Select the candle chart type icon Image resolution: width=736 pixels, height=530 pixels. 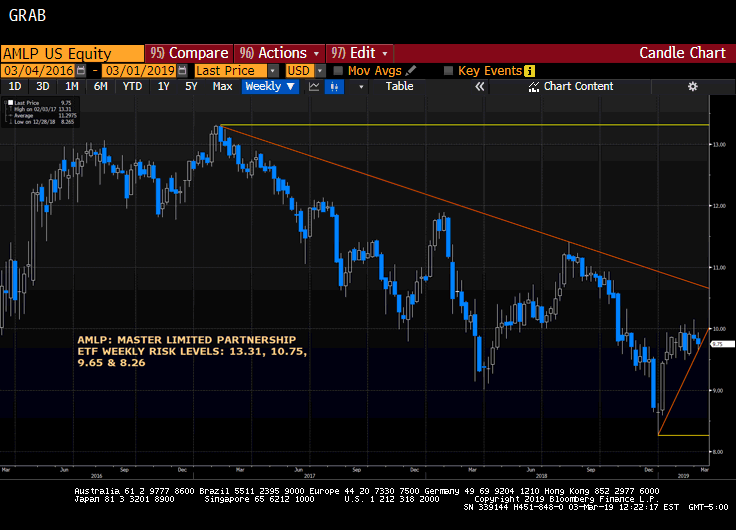334,86
